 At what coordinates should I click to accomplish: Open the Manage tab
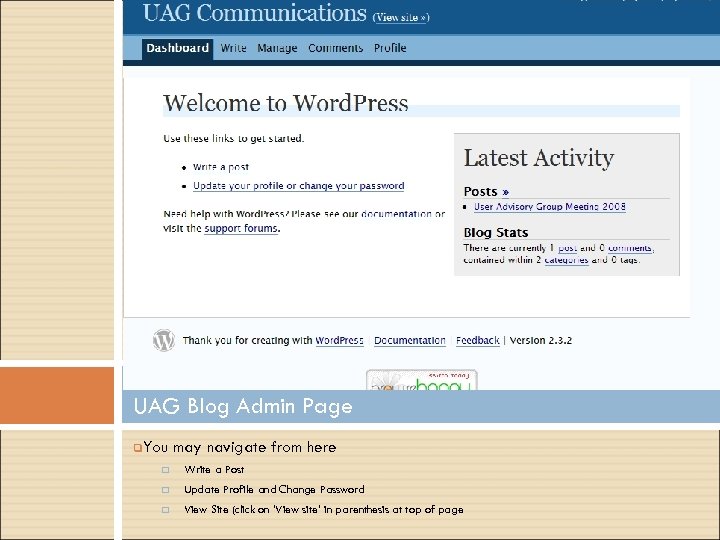277,48
